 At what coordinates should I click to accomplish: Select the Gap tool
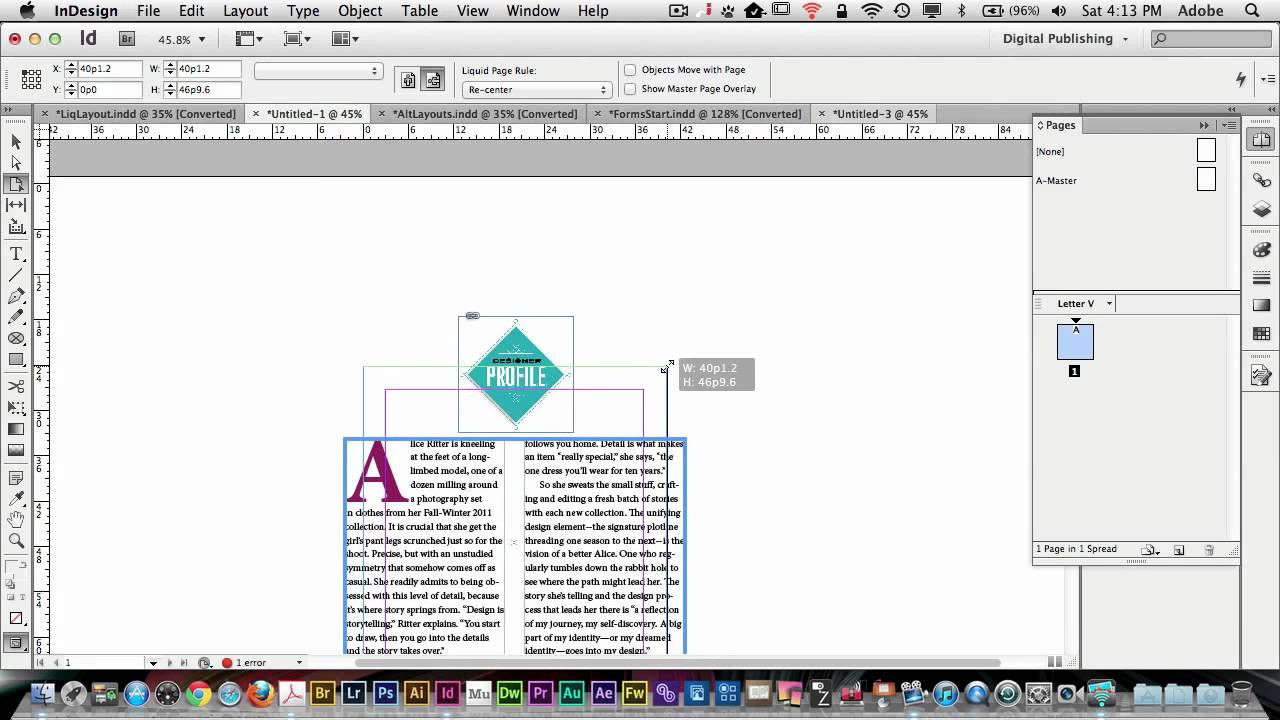click(16, 205)
